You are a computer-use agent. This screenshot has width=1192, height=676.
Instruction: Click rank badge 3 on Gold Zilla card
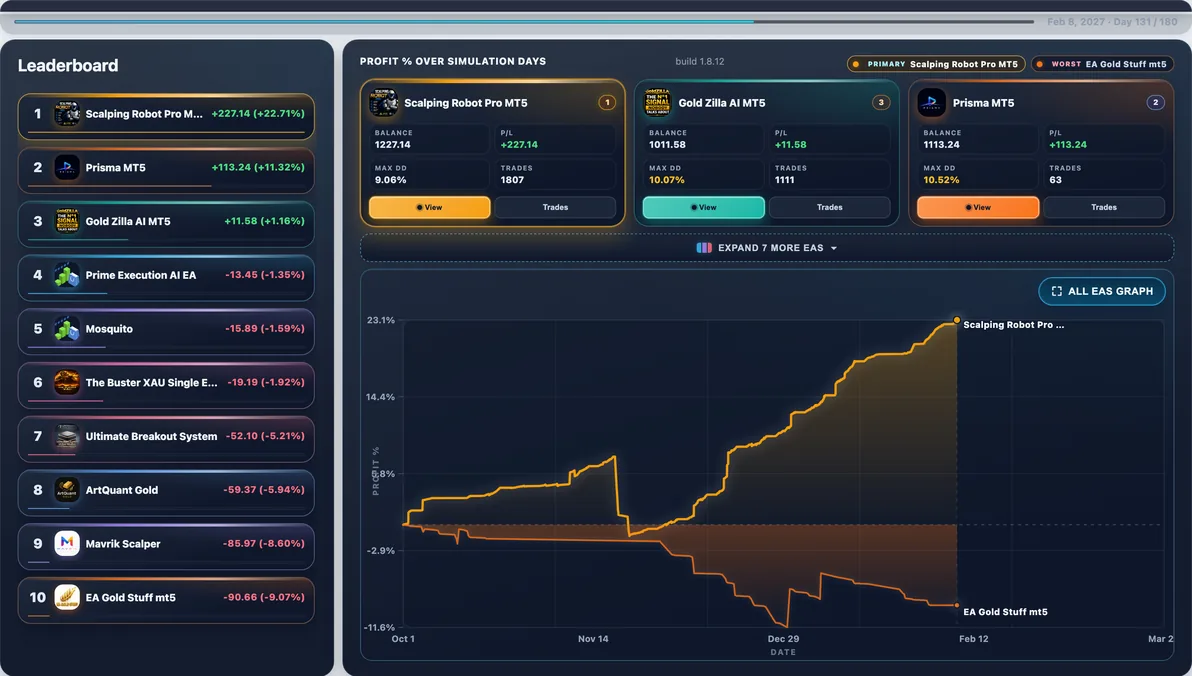pyautogui.click(x=881, y=103)
